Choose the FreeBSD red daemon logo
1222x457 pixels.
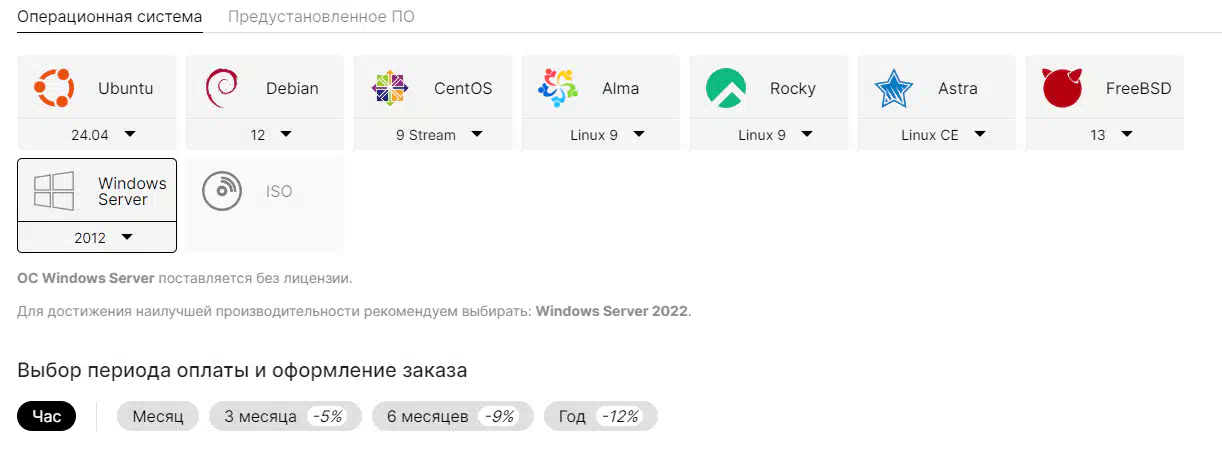pos(1062,88)
